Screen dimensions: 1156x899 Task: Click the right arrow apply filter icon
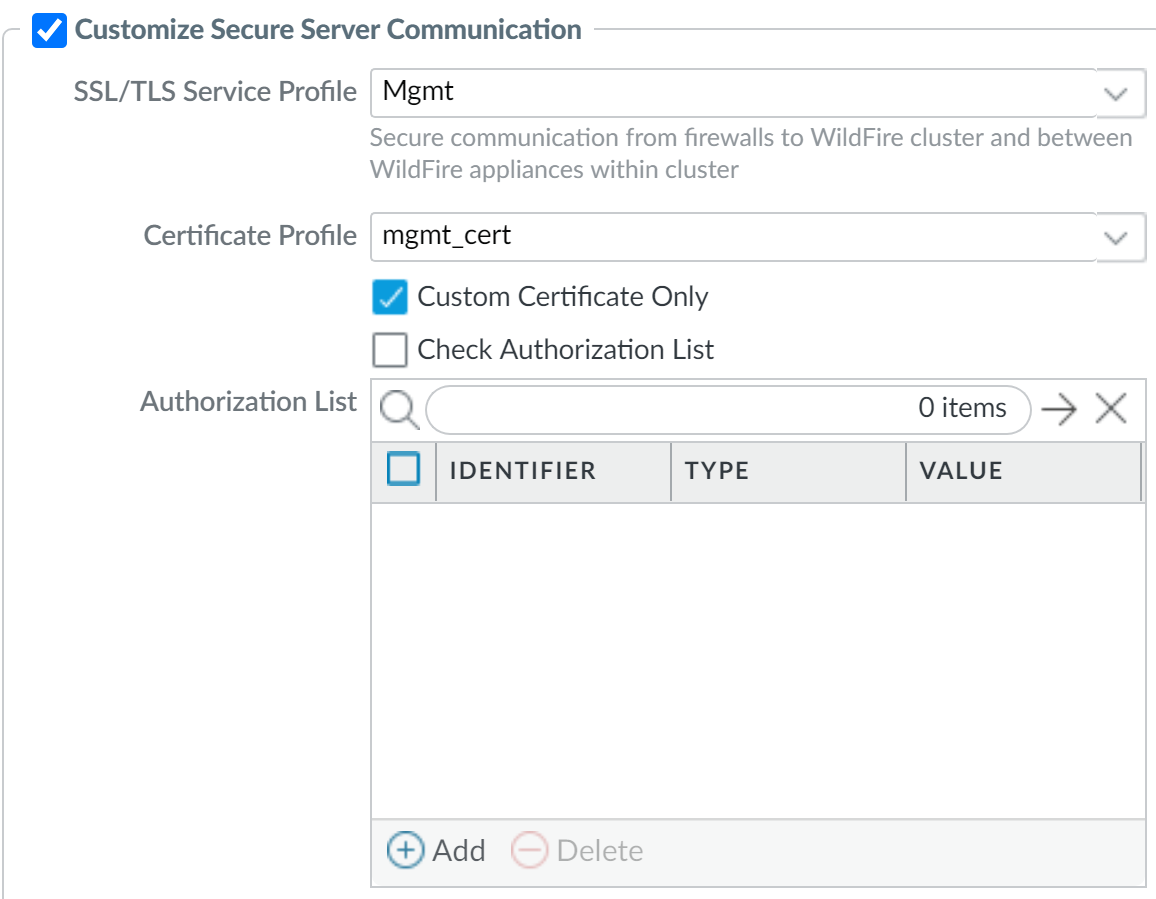1058,409
